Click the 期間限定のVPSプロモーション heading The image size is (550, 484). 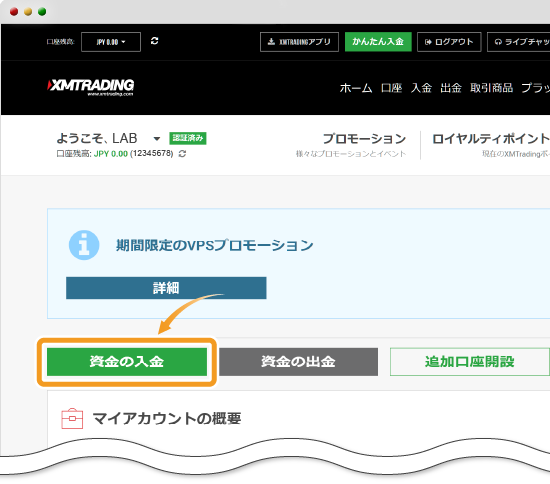(x=214, y=245)
